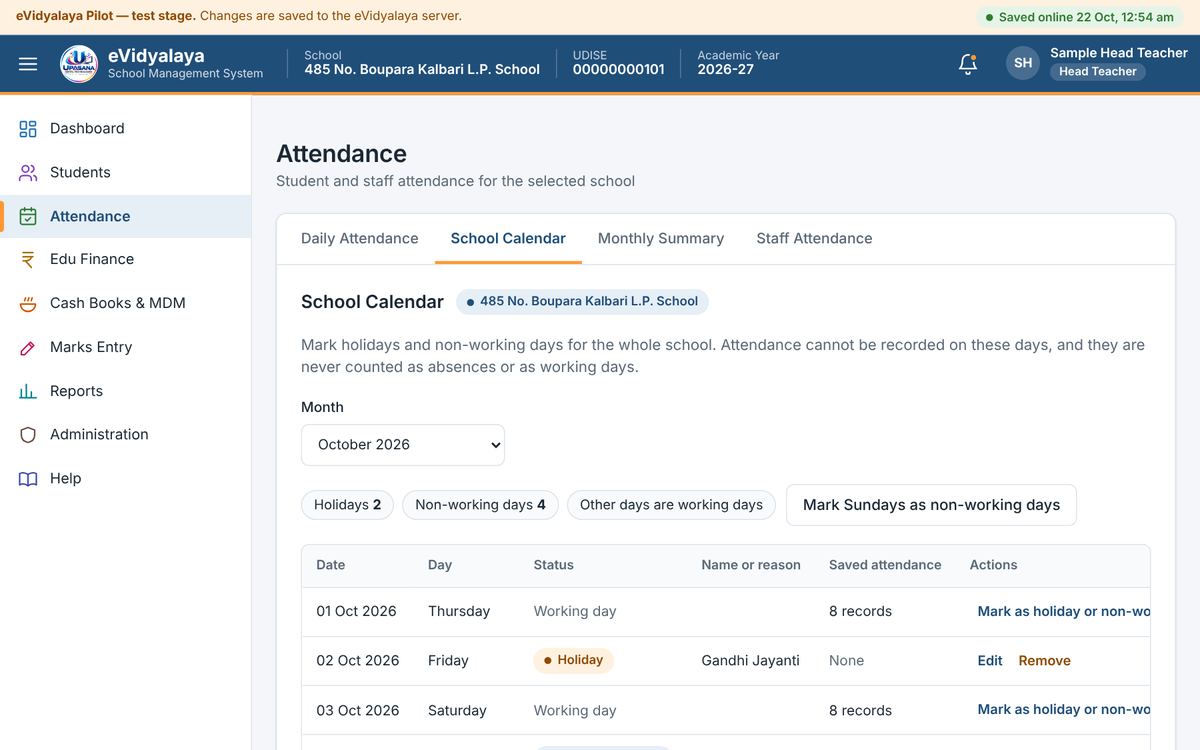
Task: Click the Saved online status indicator
Action: tap(1079, 17)
